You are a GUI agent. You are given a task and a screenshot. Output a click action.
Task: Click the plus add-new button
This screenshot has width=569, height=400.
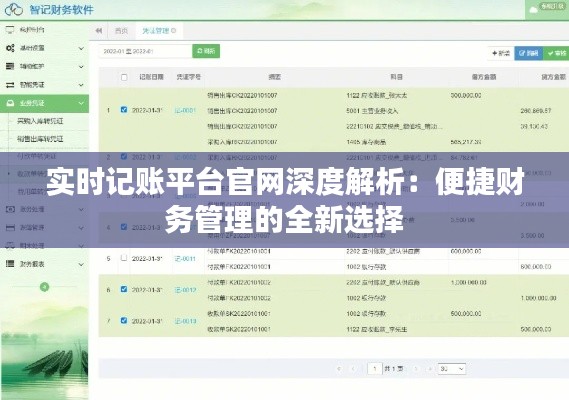[x=501, y=53]
